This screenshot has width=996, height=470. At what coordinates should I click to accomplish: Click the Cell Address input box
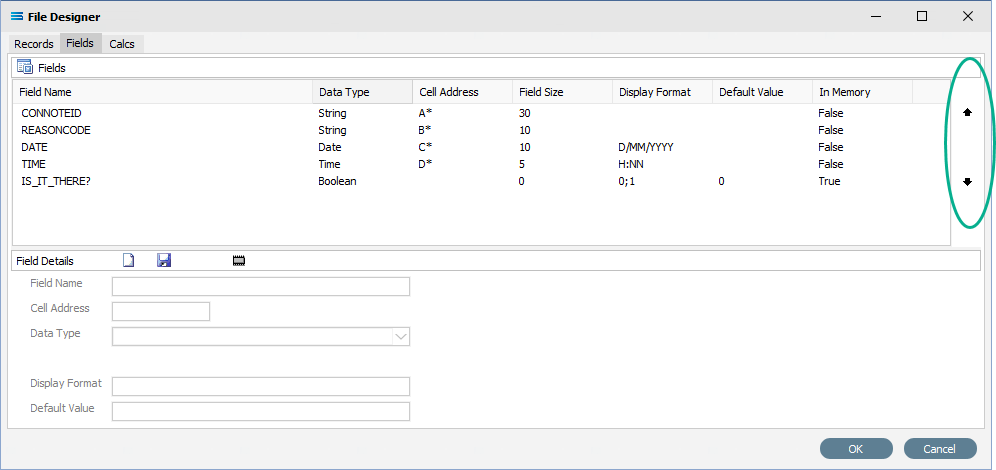(x=161, y=311)
